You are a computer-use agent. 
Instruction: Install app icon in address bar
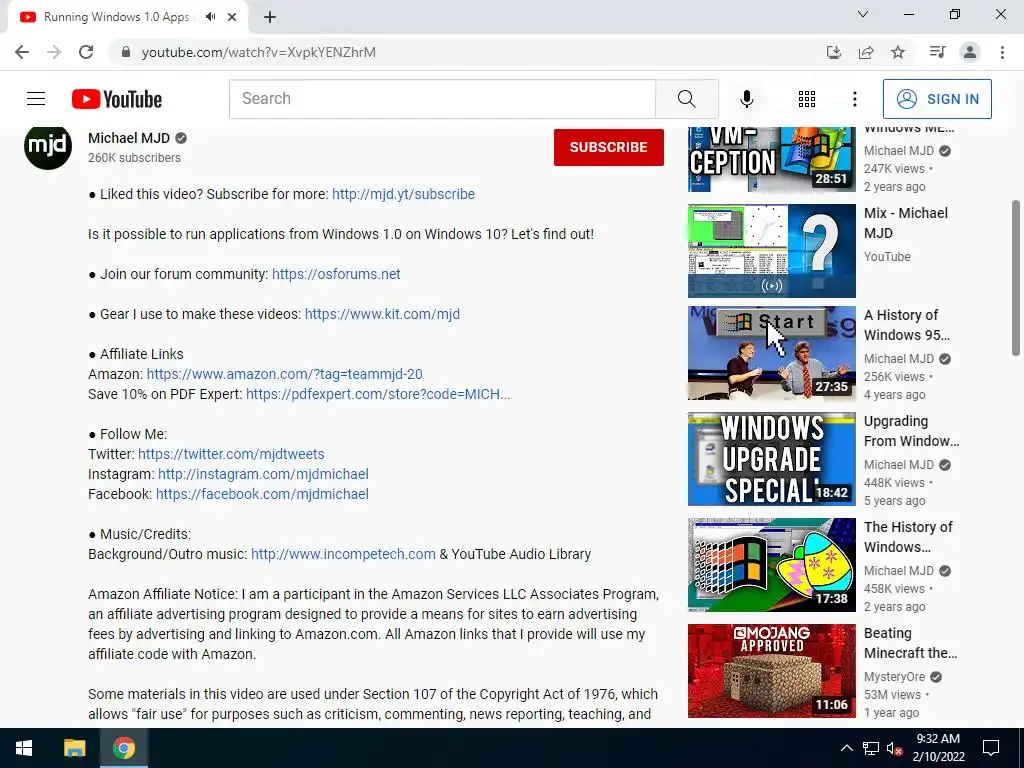click(833, 52)
